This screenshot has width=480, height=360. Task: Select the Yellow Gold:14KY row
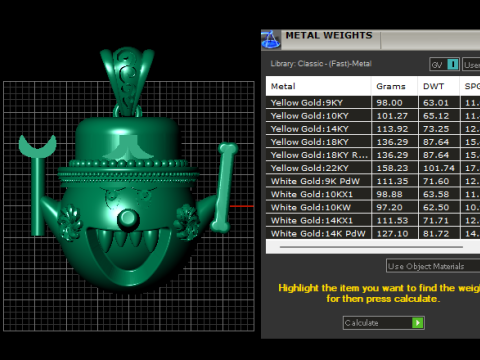373,129
